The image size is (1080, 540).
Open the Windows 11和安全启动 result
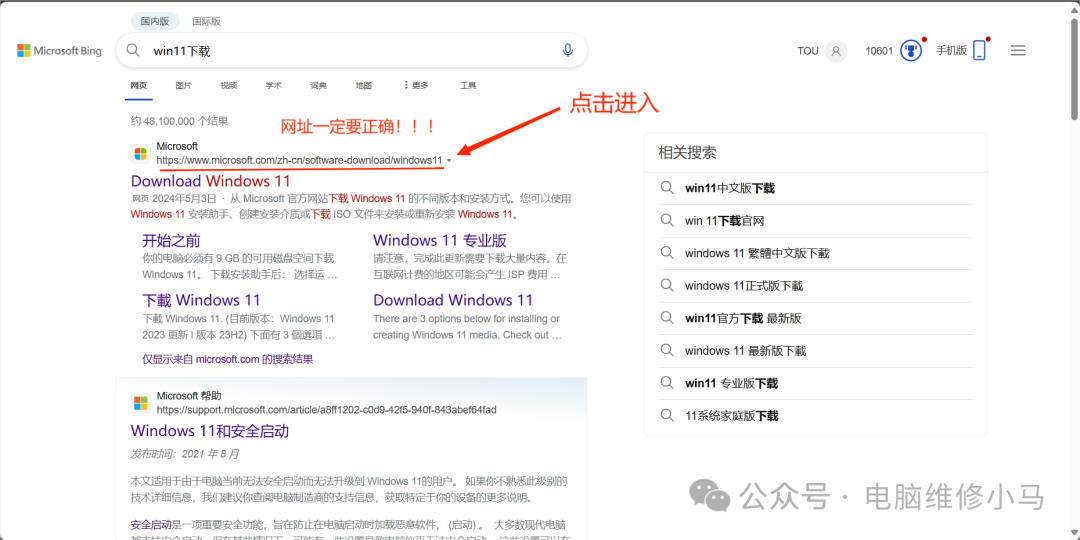[209, 431]
